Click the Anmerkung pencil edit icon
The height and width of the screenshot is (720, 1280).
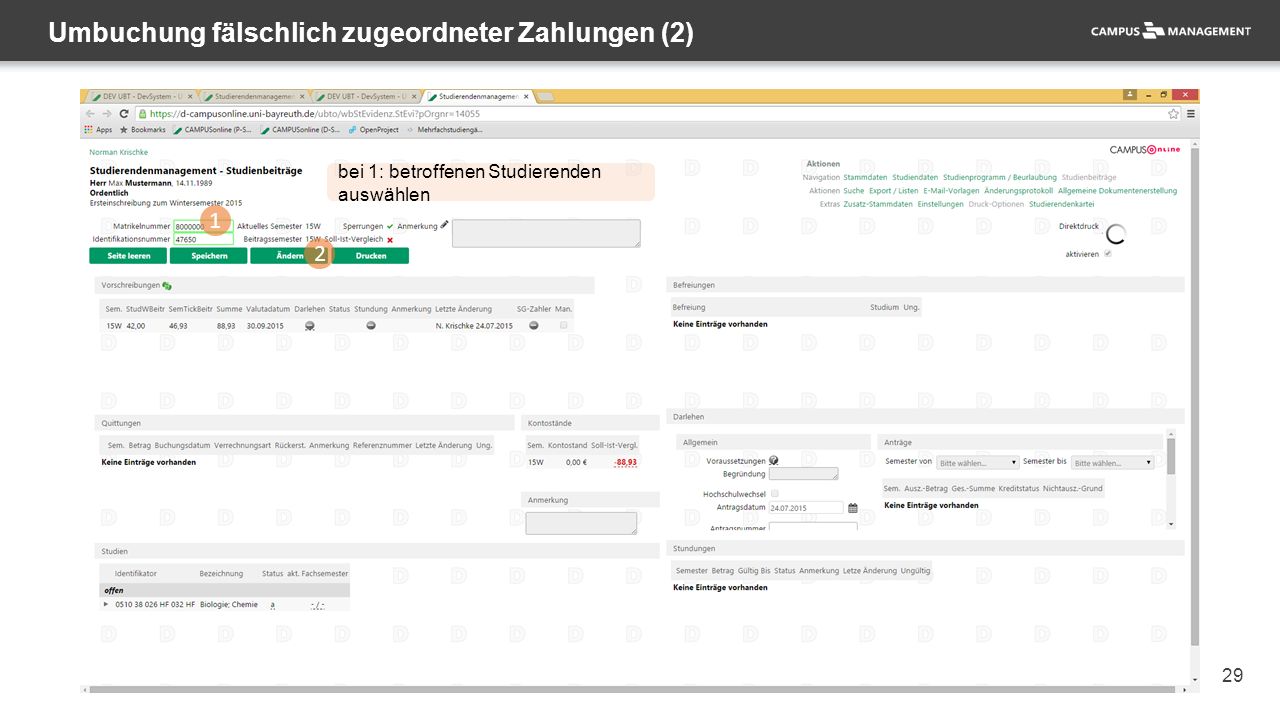tap(444, 226)
